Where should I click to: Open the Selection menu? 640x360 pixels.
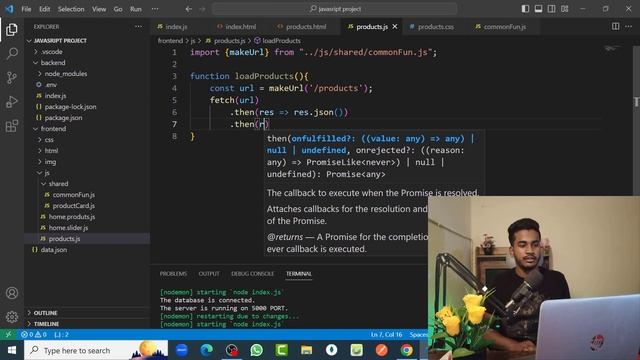click(x=71, y=9)
